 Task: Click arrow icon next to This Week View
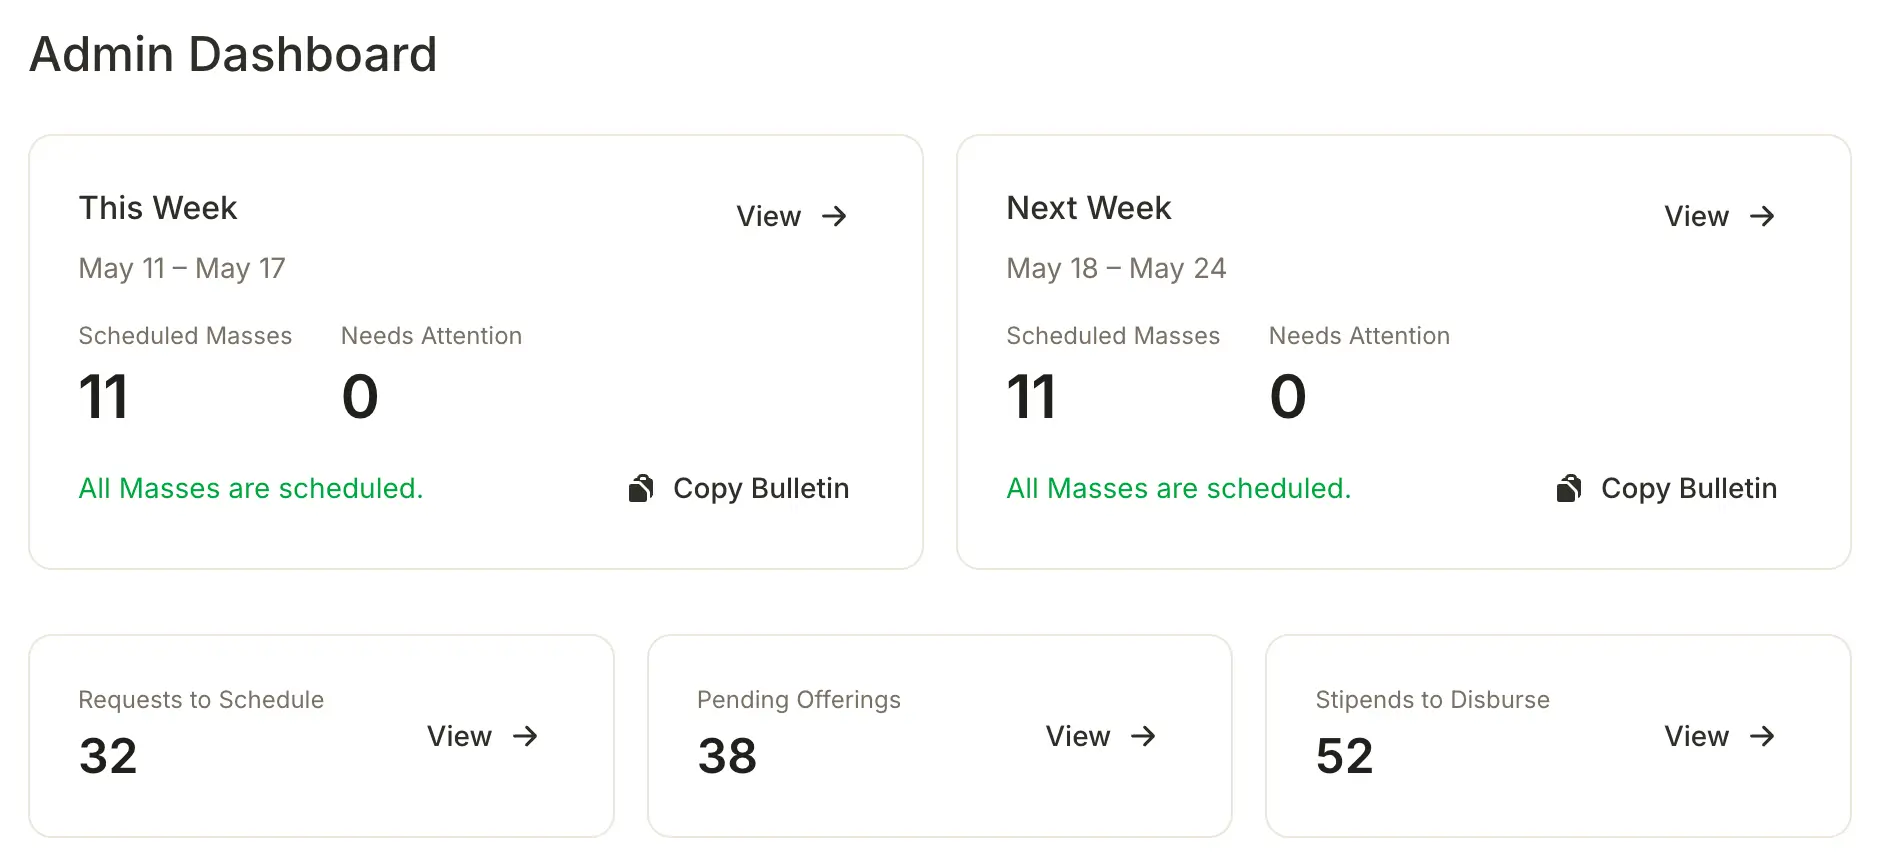[x=834, y=216]
